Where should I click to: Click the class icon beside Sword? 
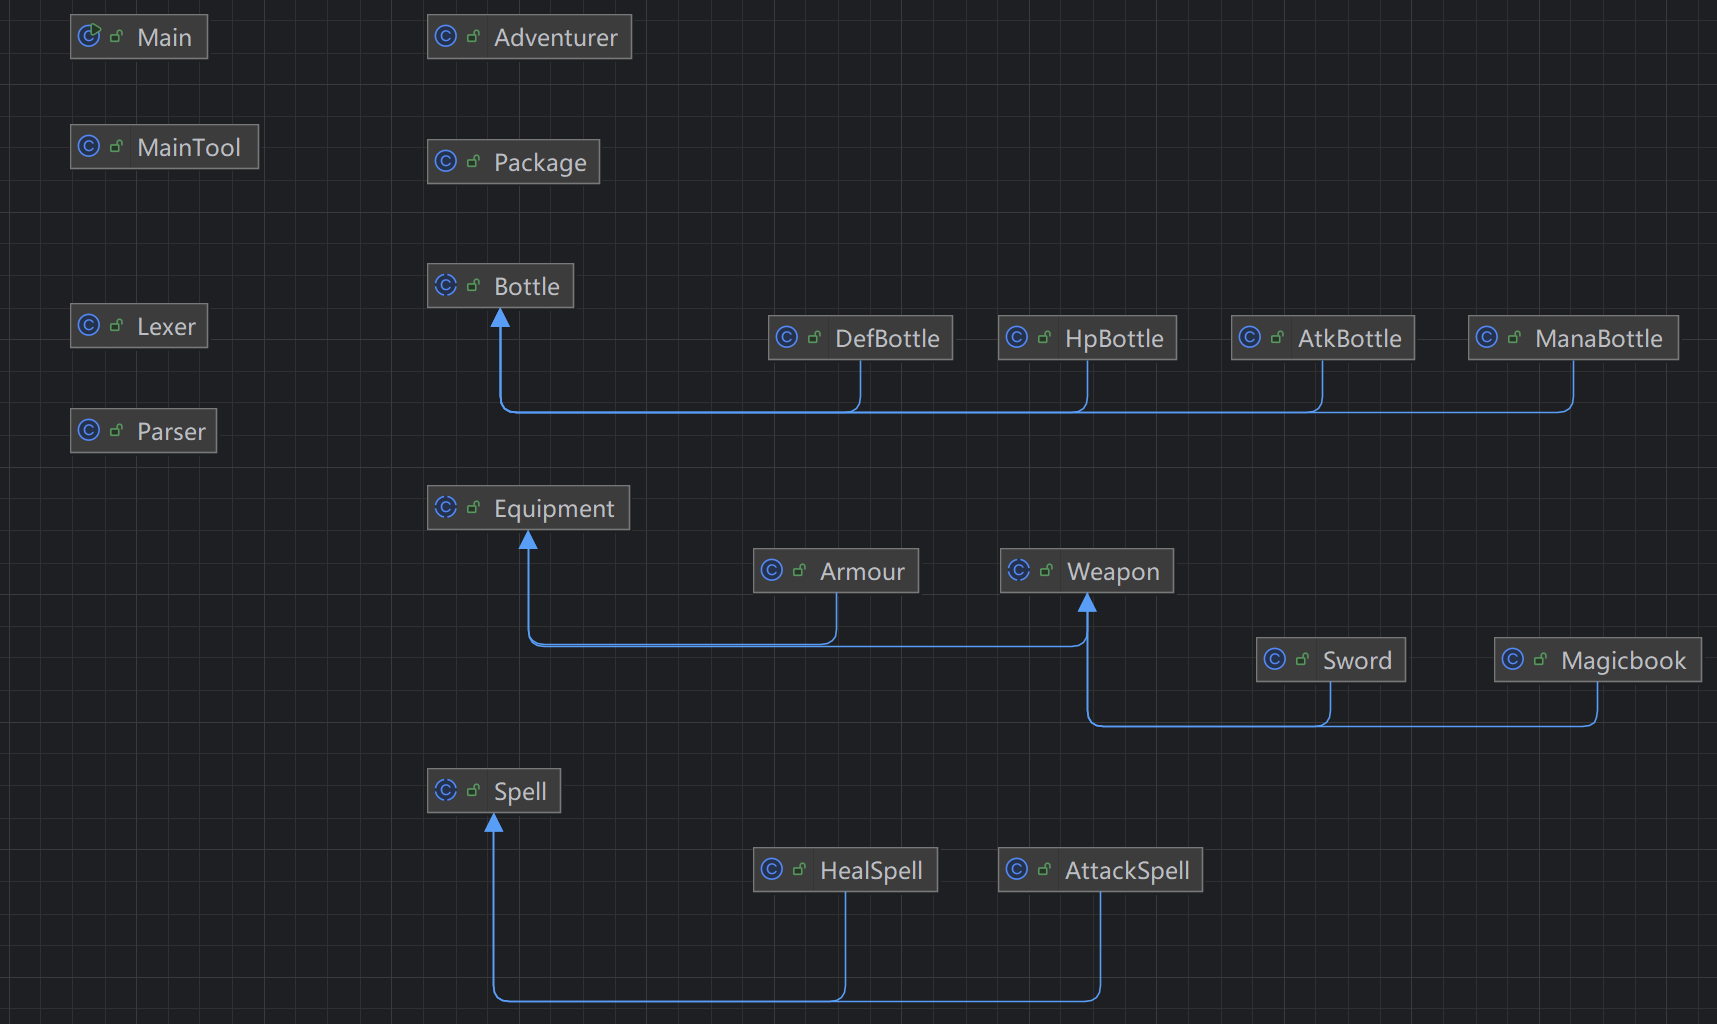tap(1275, 659)
